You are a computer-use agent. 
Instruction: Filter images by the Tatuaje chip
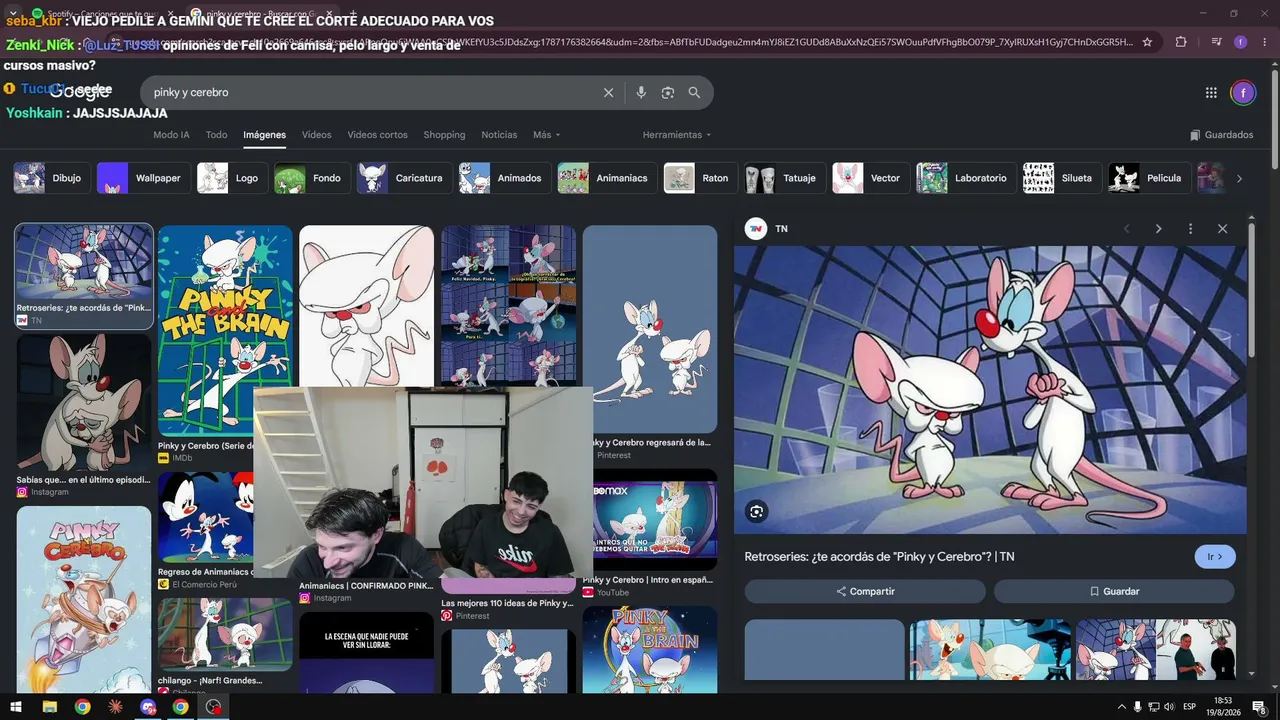coord(785,178)
